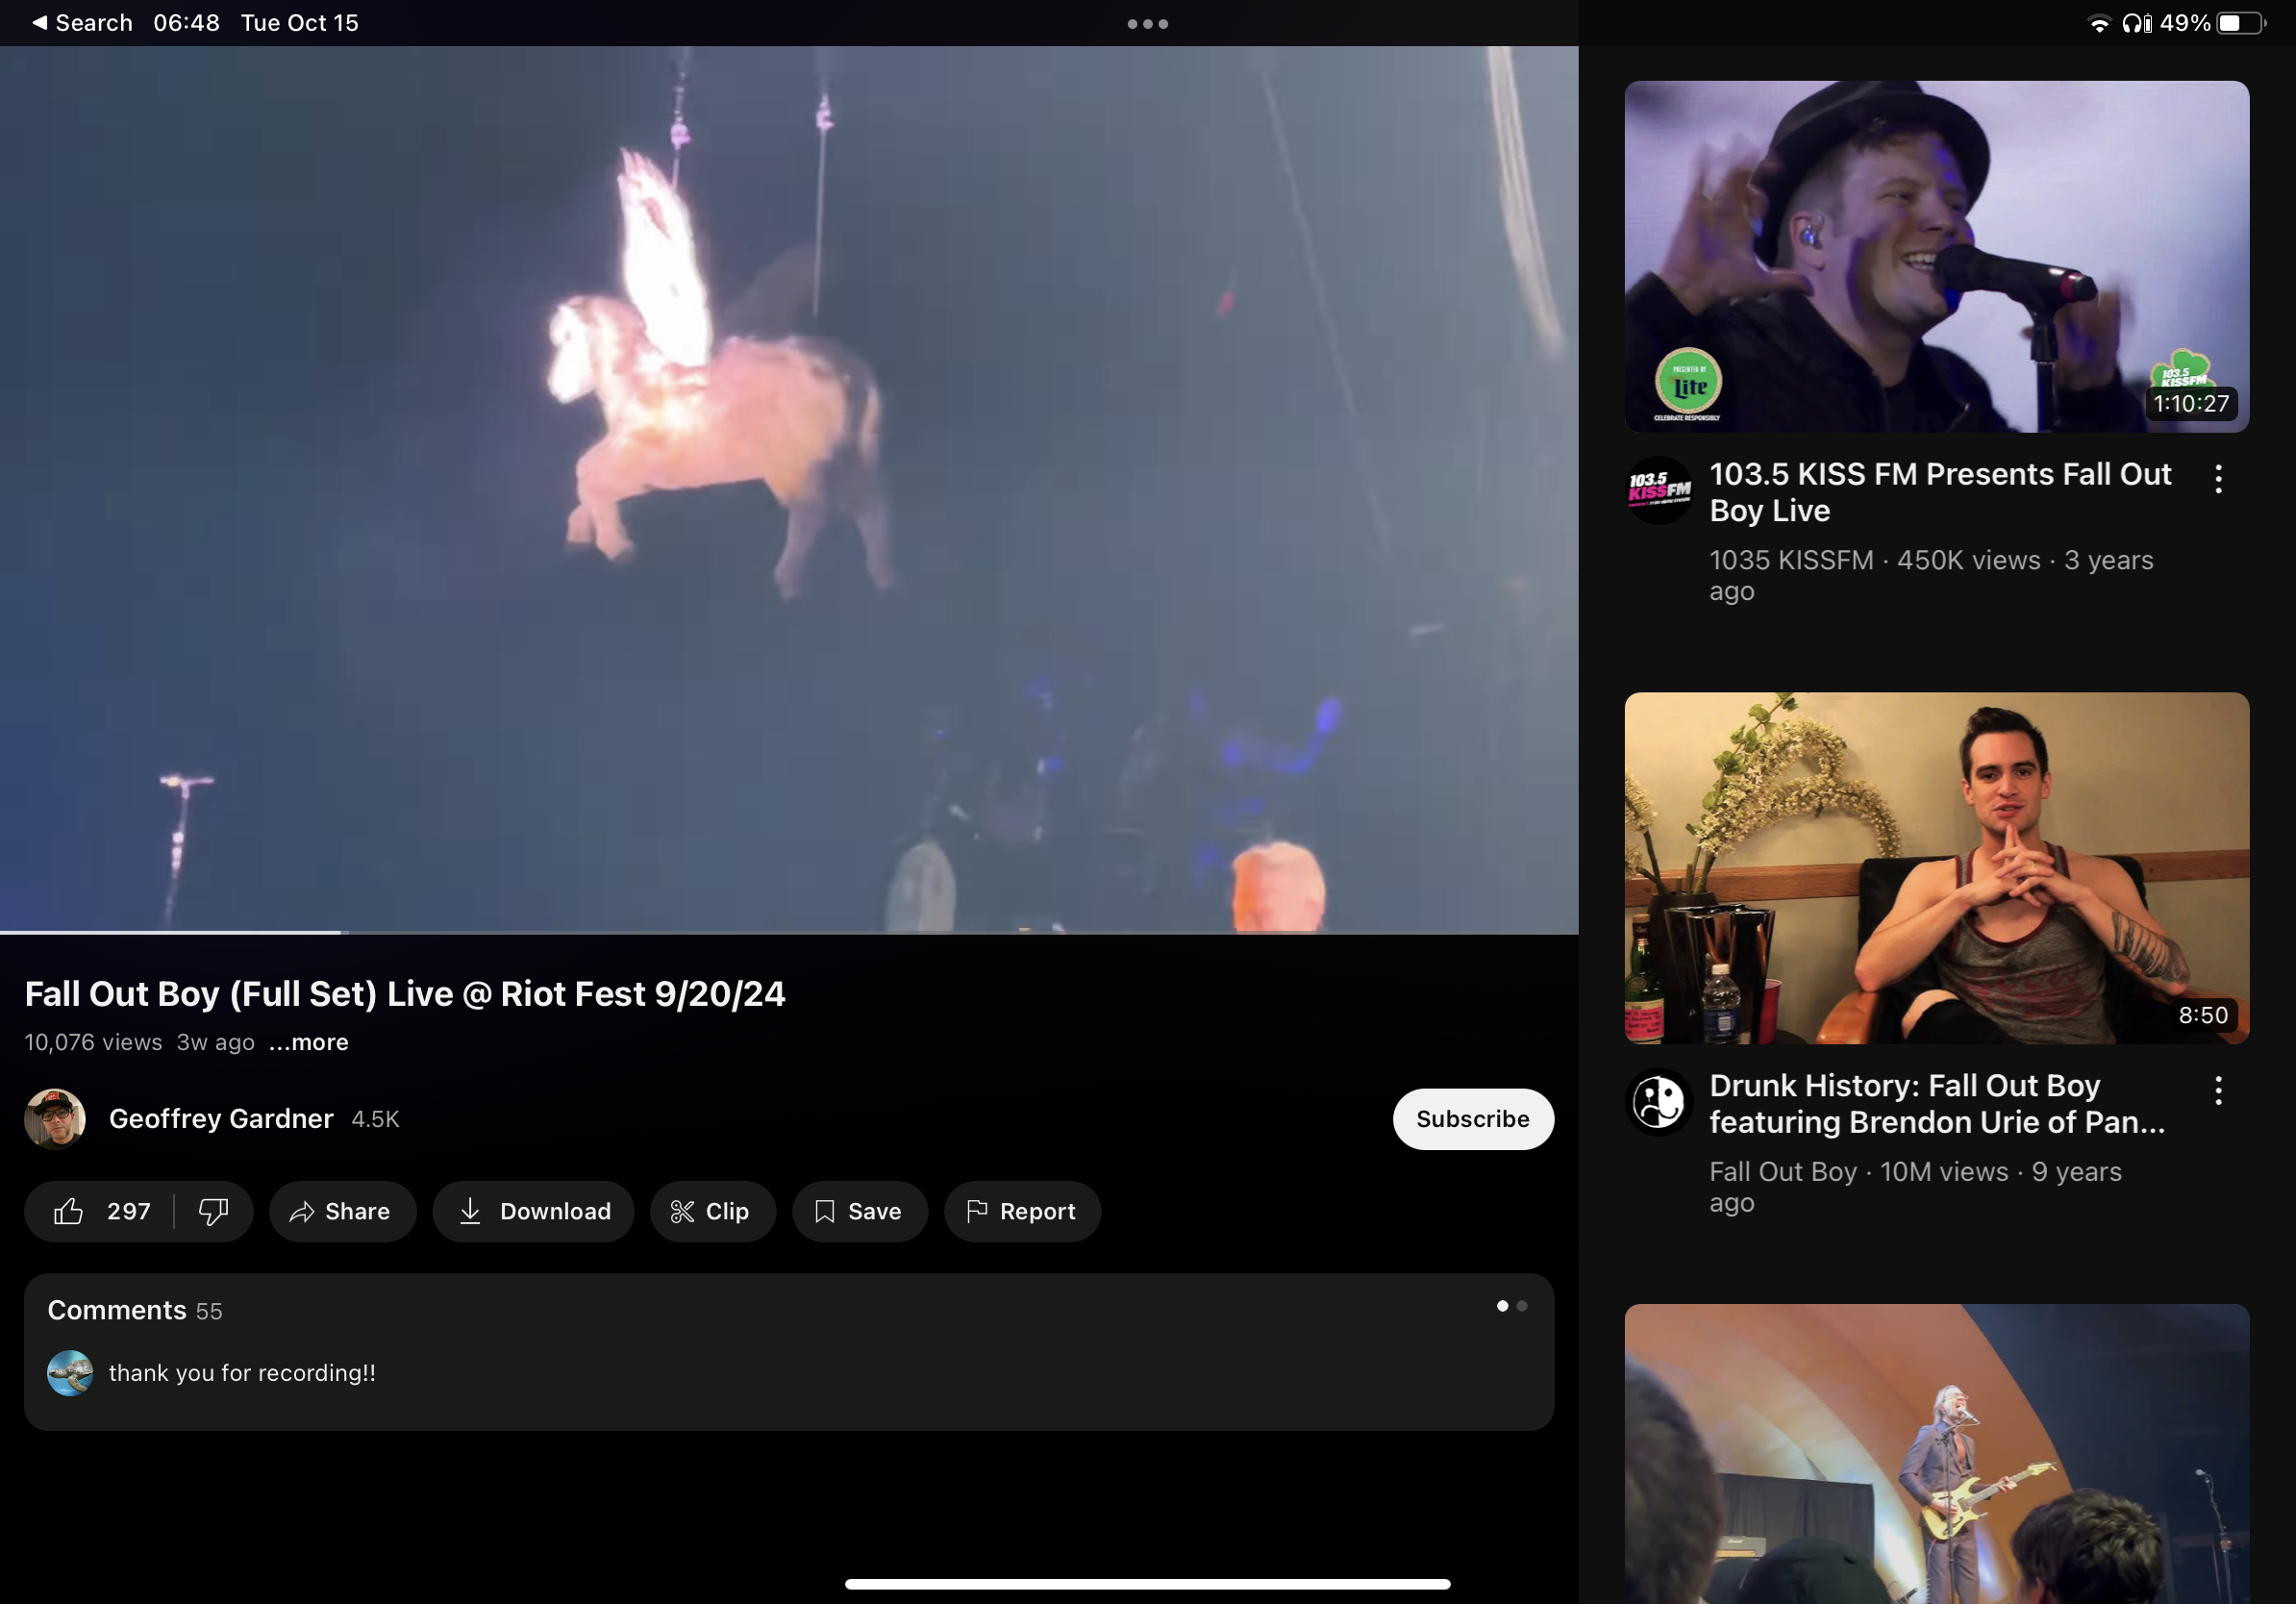This screenshot has height=1604, width=2296.
Task: Save video to a playlist
Action: click(859, 1211)
